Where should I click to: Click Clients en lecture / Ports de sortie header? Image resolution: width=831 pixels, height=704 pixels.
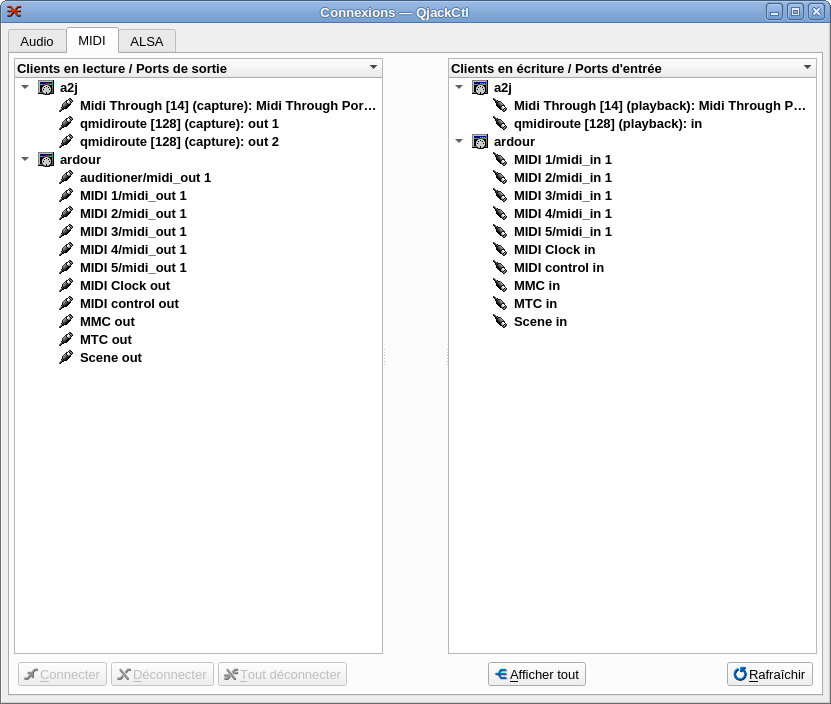(198, 68)
